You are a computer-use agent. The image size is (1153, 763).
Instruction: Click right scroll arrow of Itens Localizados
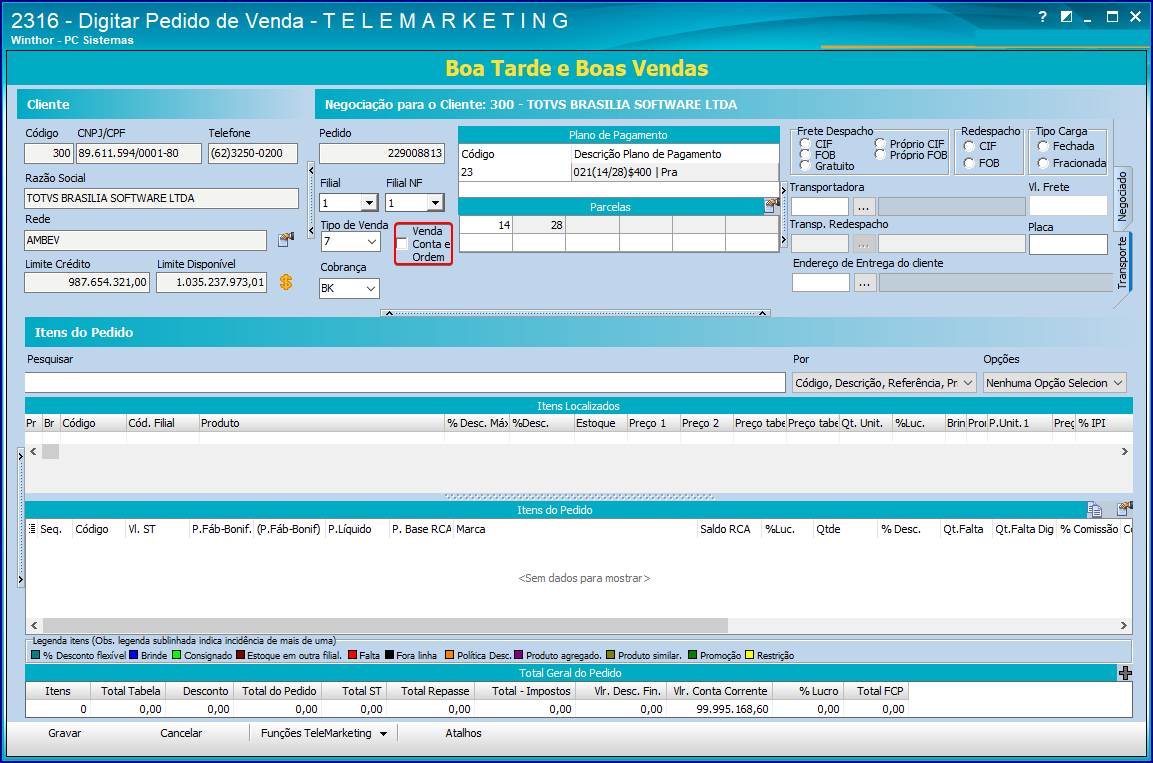point(1124,451)
